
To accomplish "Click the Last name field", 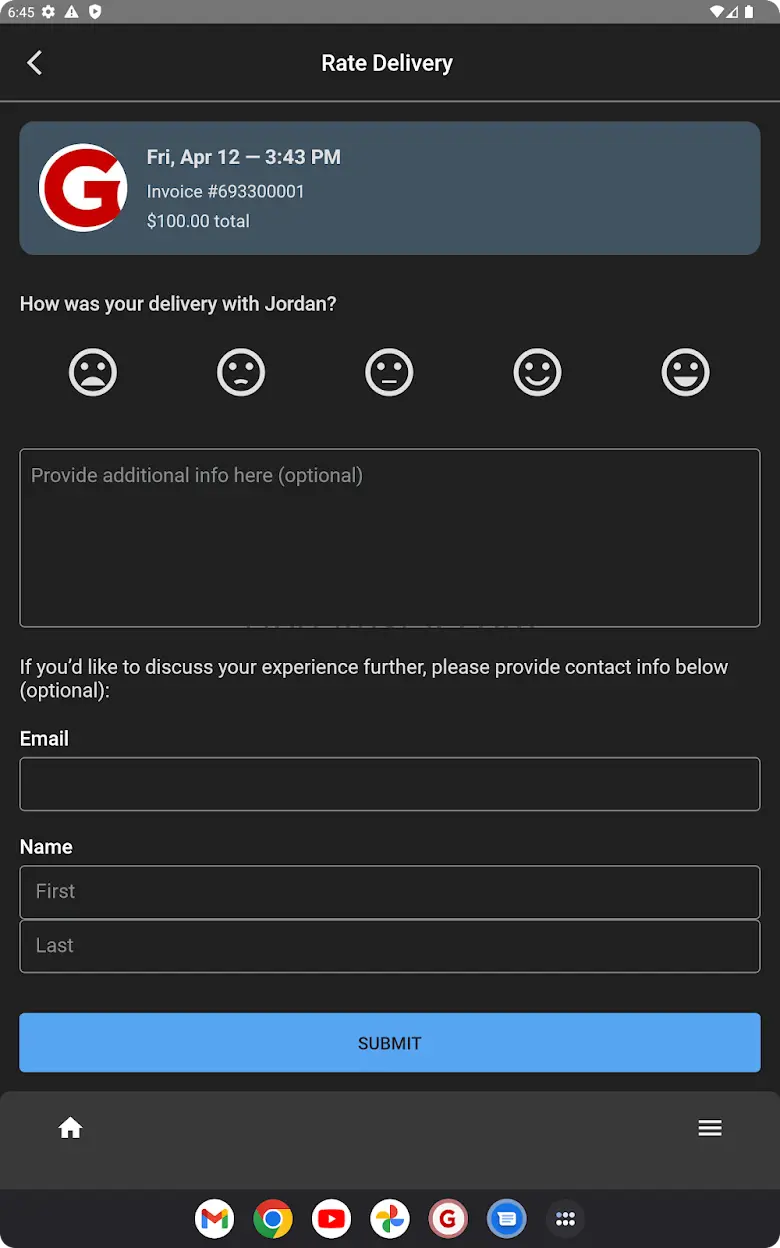I will point(390,946).
